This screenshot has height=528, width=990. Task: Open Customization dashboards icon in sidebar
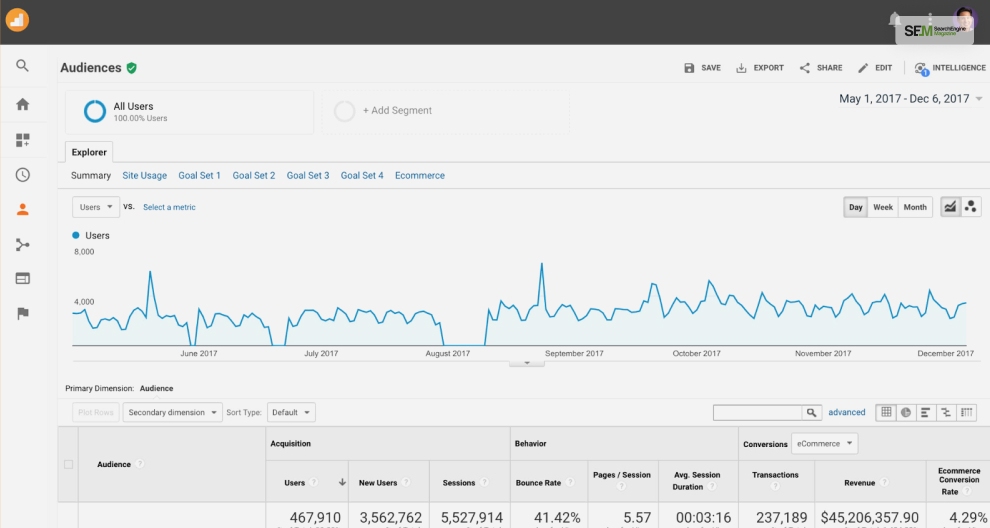(x=23, y=140)
